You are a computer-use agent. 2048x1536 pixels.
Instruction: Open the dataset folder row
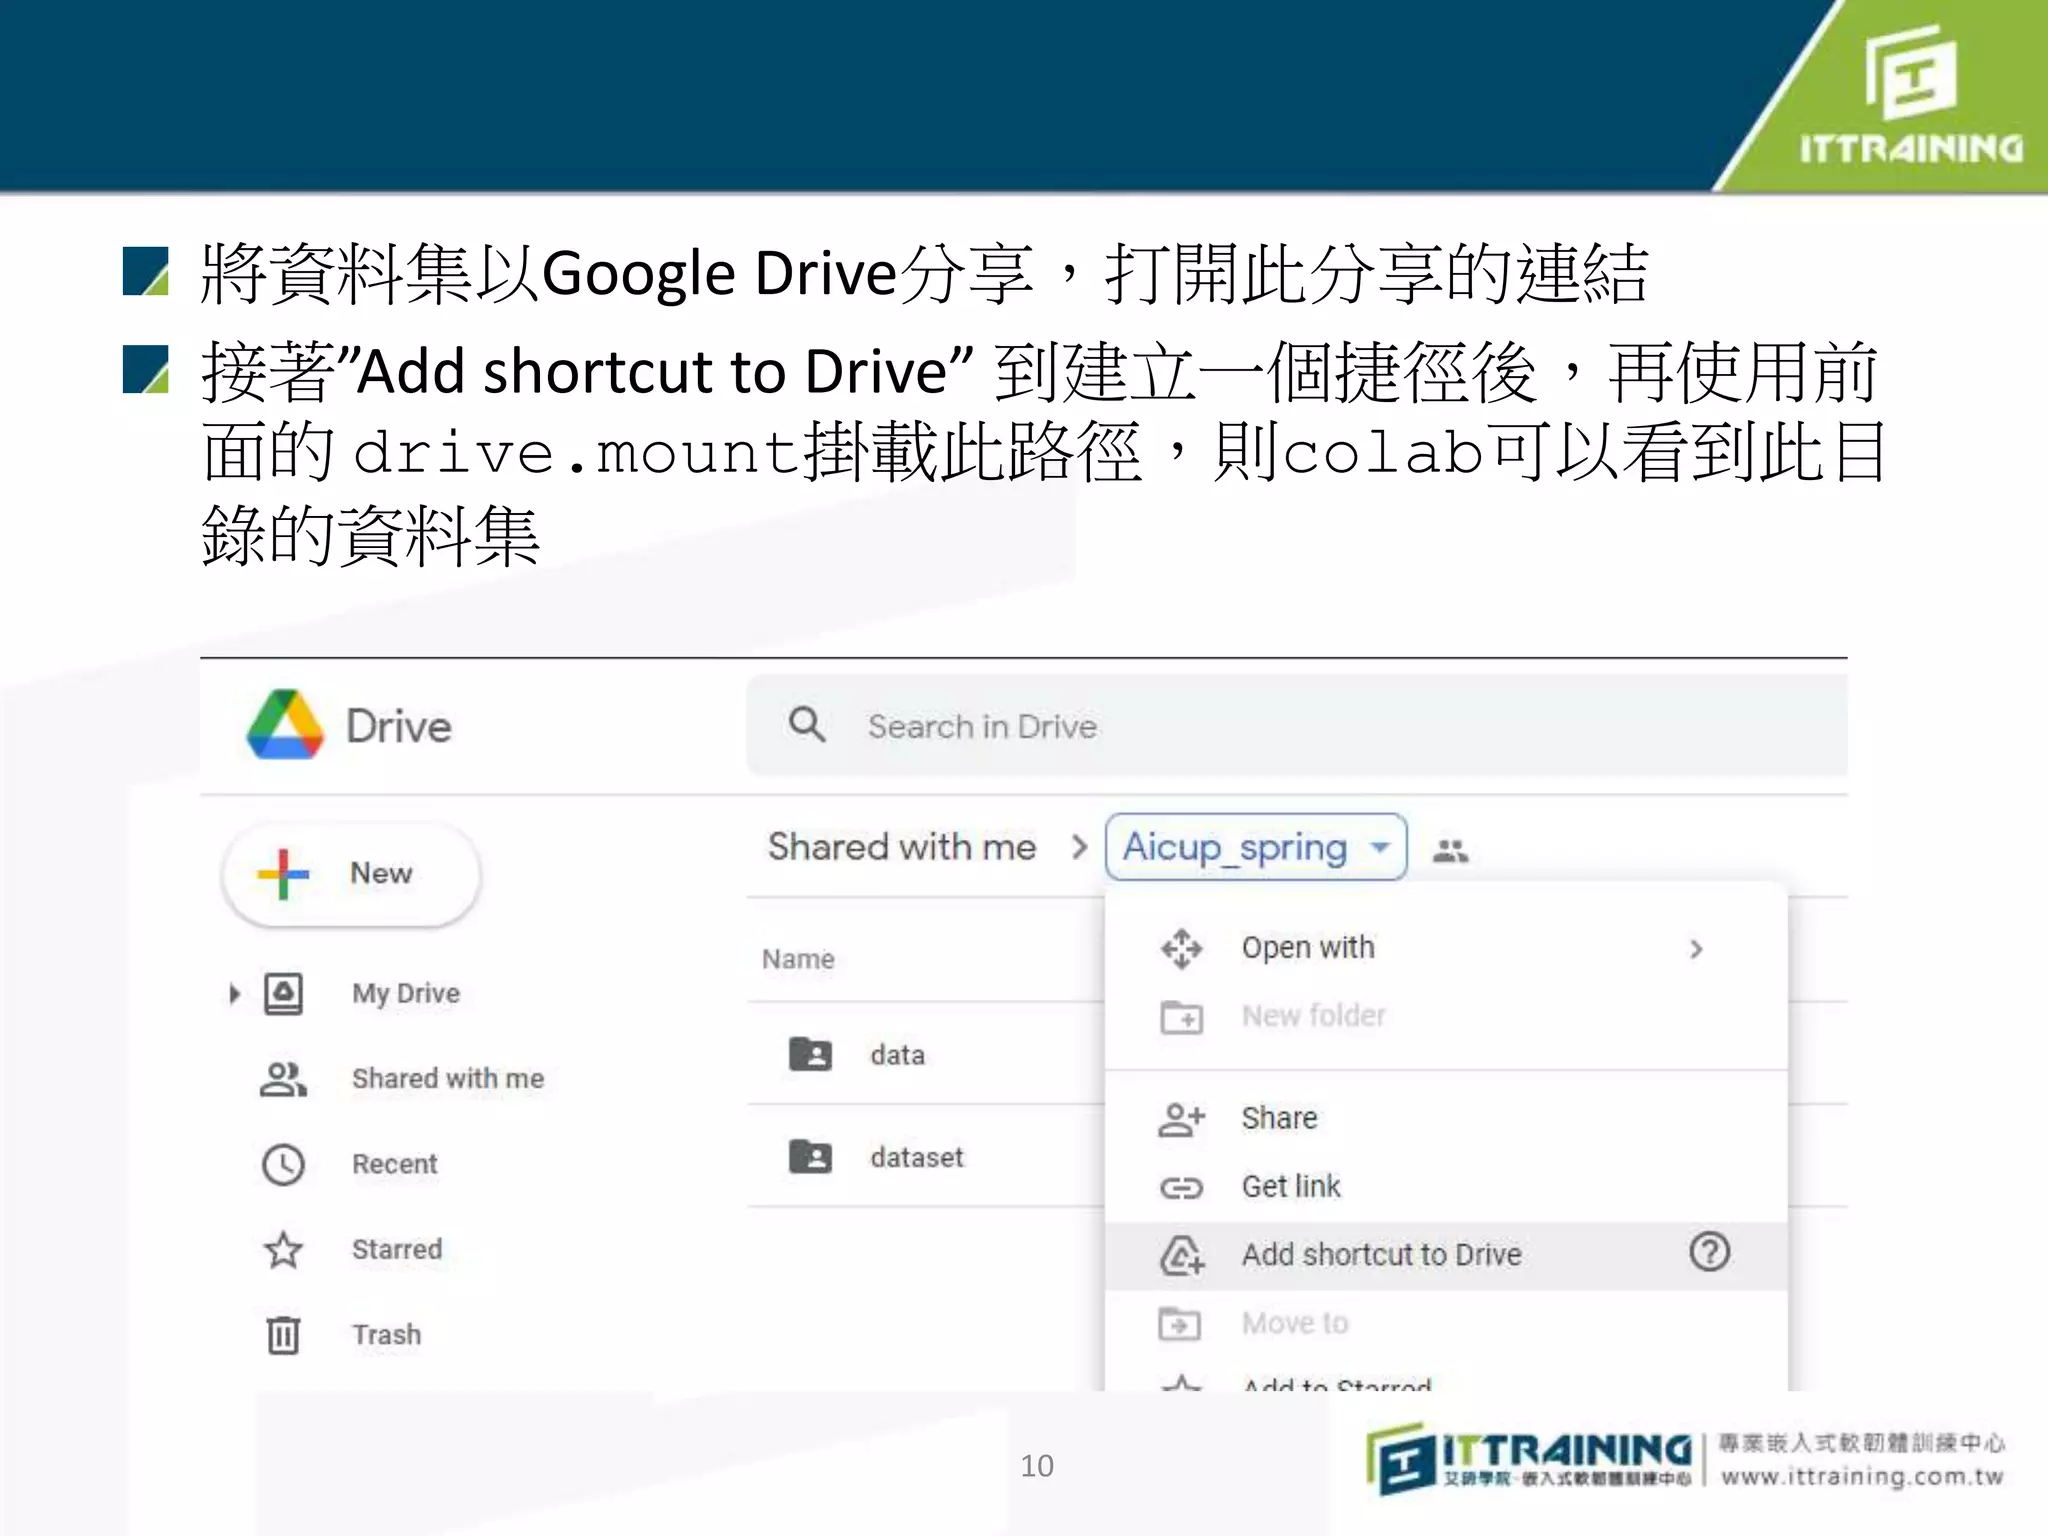pos(916,1157)
